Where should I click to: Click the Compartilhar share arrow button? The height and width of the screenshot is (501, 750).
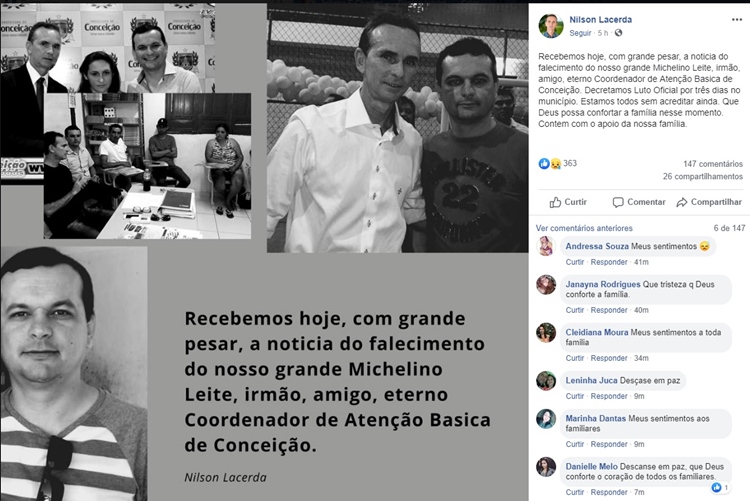(x=709, y=202)
